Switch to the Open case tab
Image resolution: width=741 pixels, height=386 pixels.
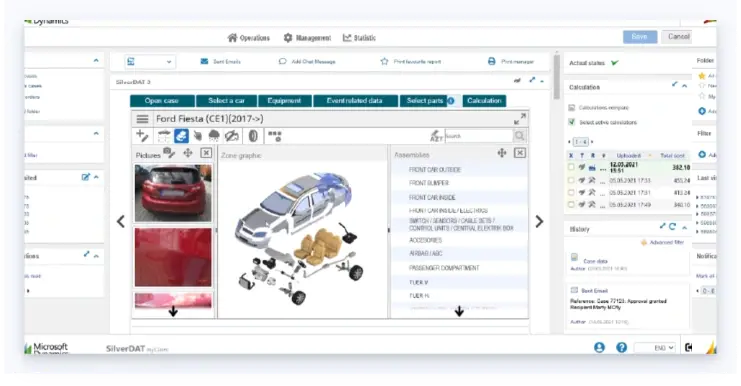(x=162, y=101)
